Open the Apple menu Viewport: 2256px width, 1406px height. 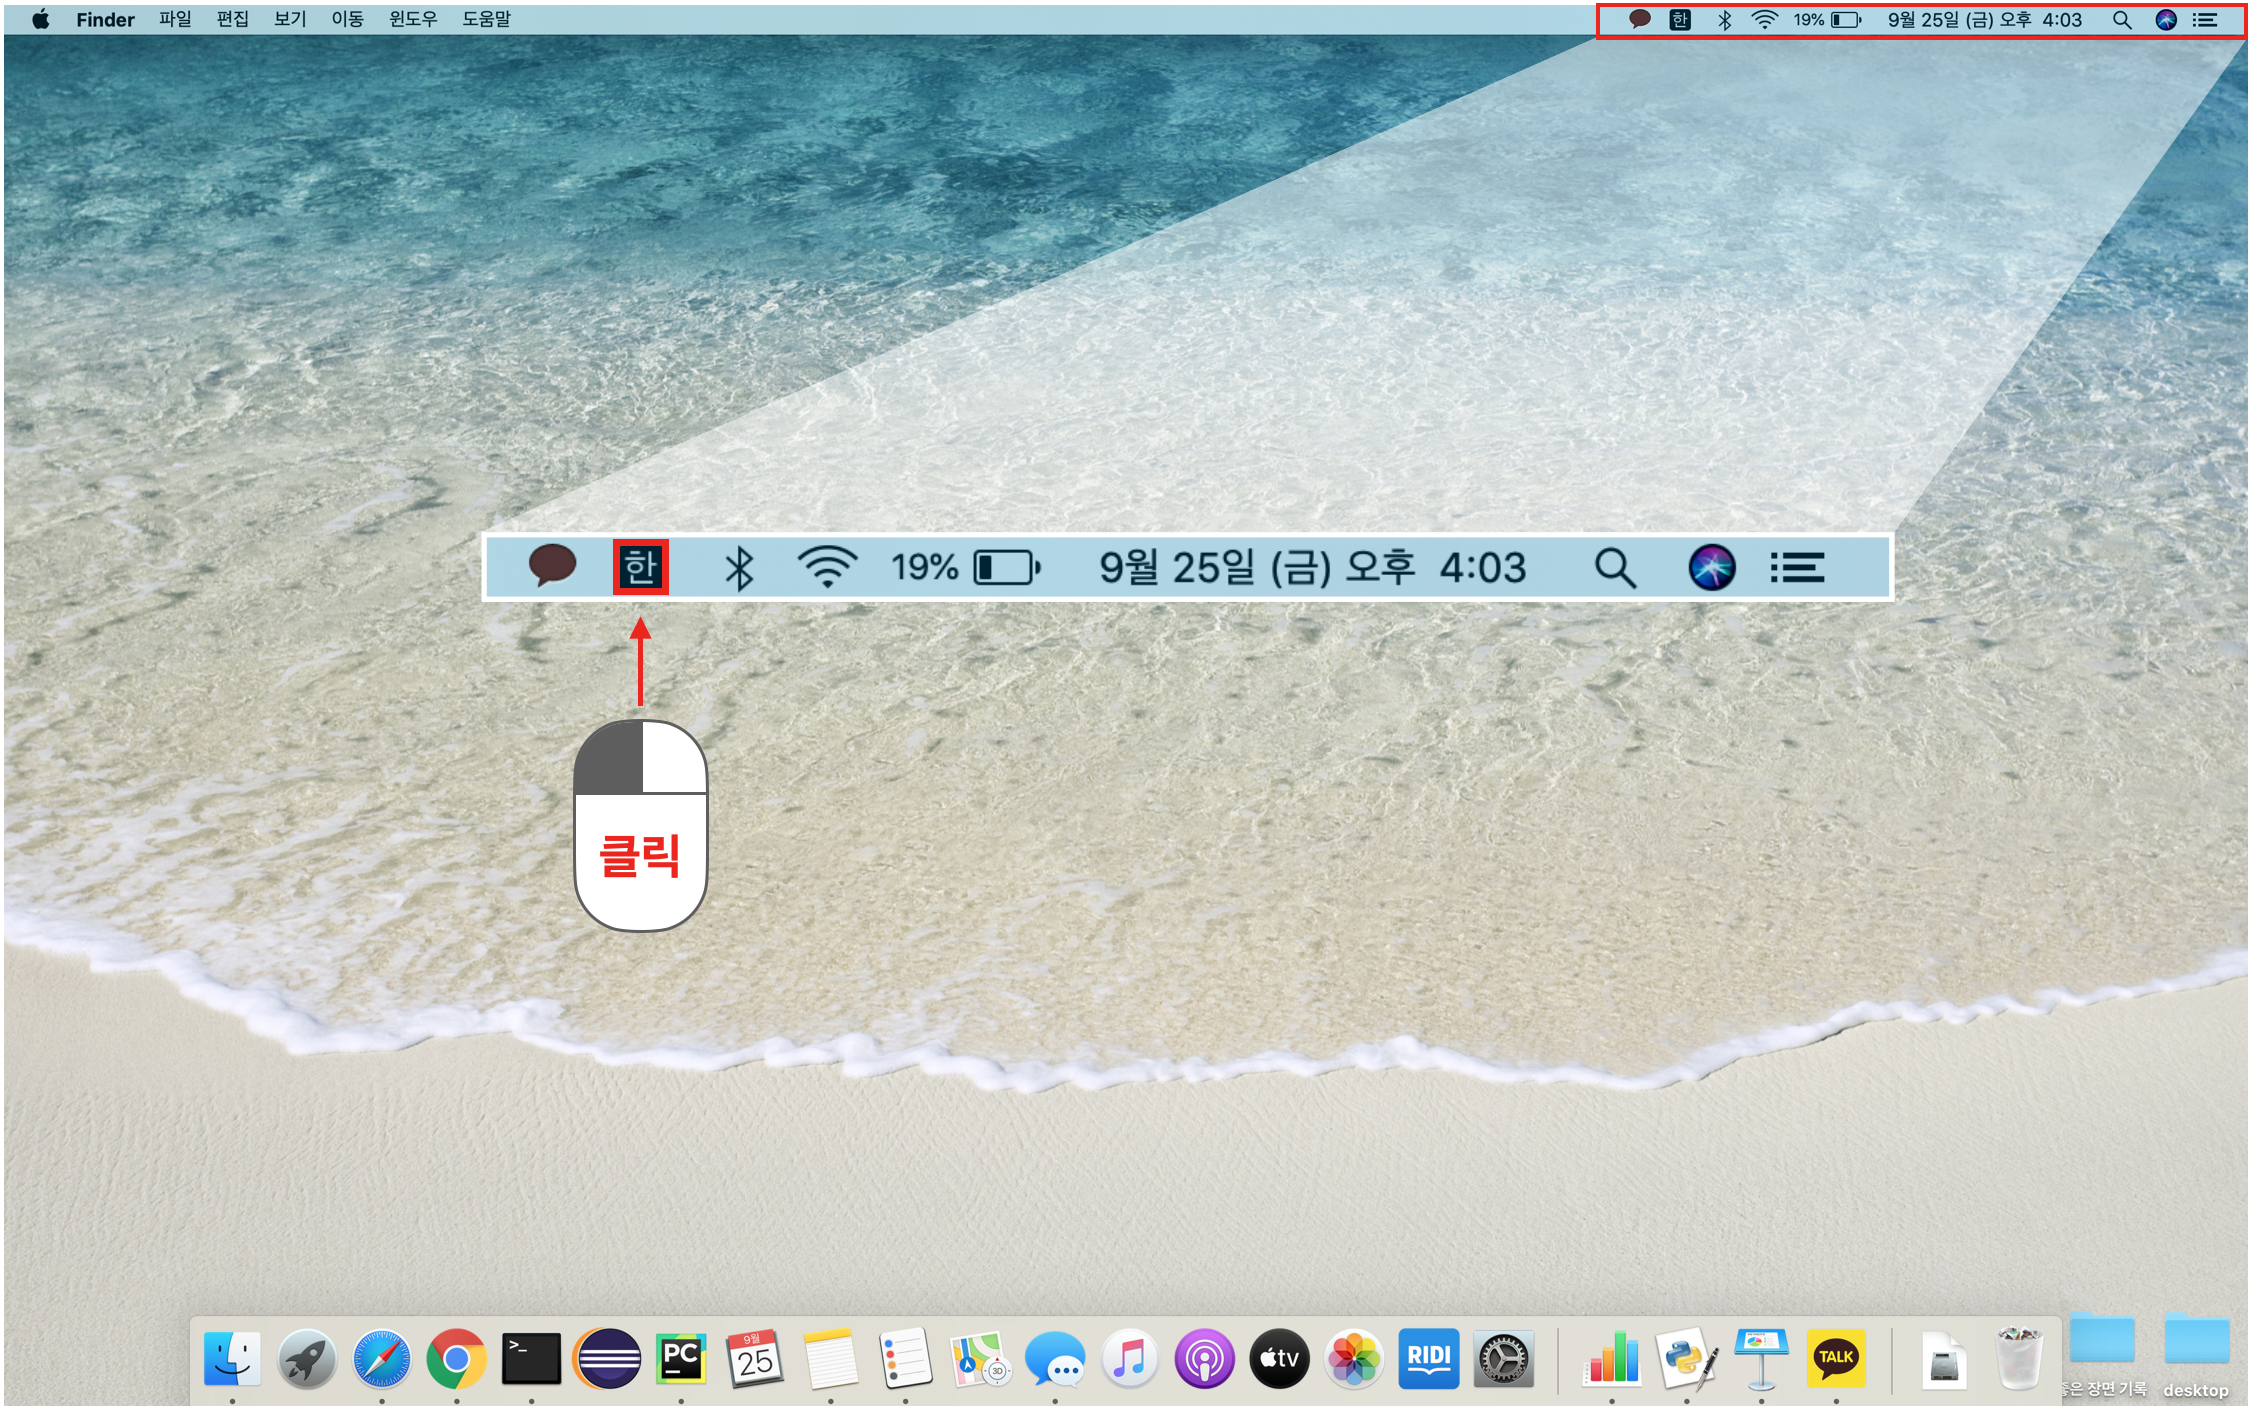(41, 19)
